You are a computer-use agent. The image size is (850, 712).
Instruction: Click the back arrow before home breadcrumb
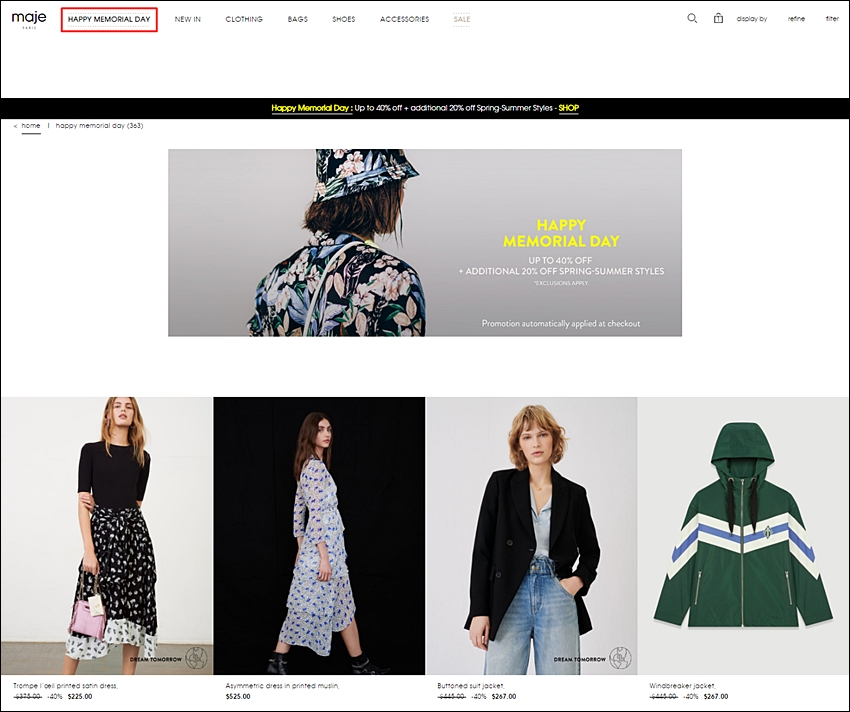(15, 126)
